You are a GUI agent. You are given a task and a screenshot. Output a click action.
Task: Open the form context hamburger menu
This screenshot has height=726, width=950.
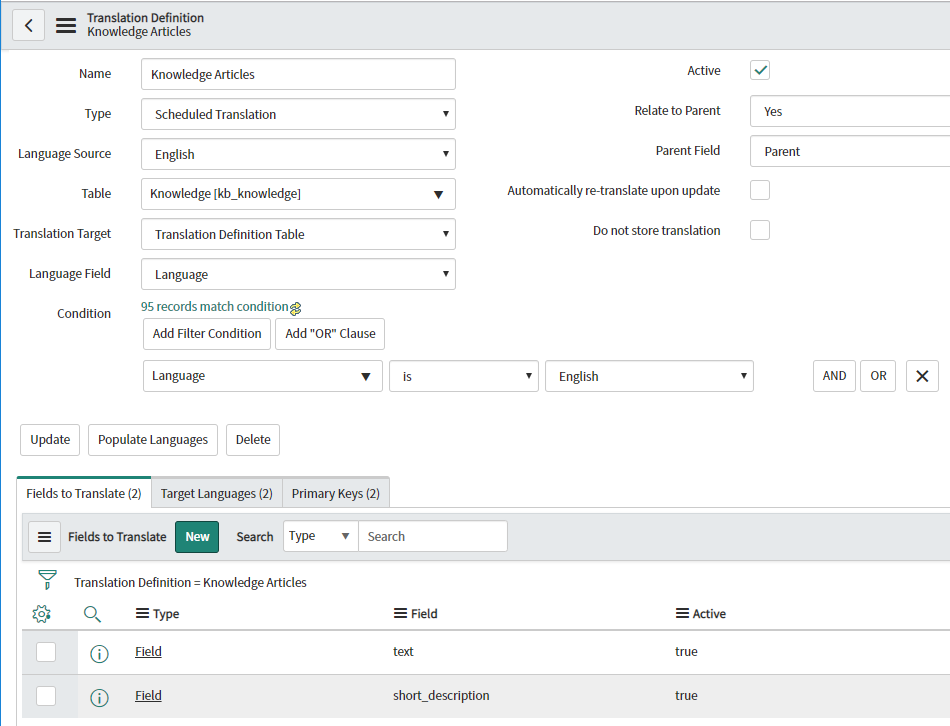point(66,25)
